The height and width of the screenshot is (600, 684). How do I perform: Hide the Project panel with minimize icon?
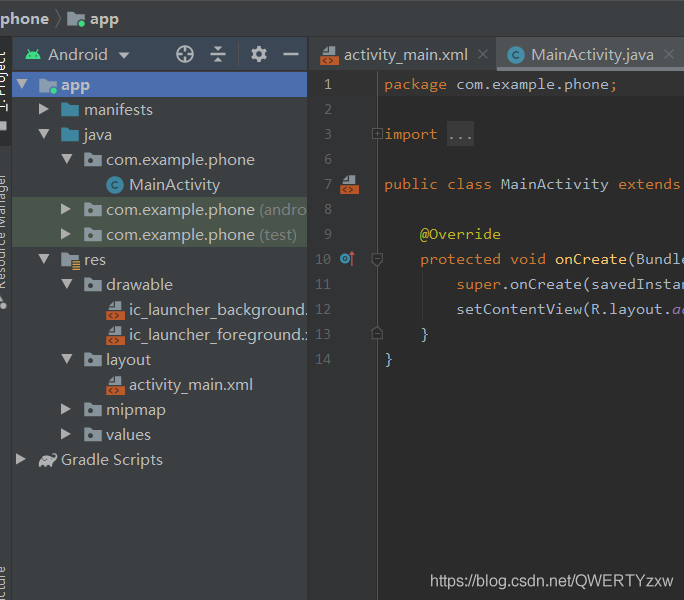point(291,55)
